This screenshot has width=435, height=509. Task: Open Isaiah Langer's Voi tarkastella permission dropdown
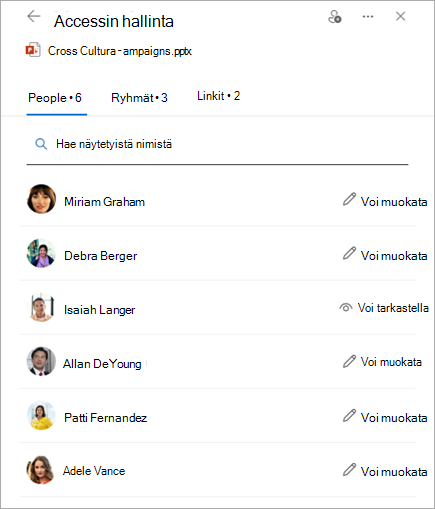tap(384, 308)
